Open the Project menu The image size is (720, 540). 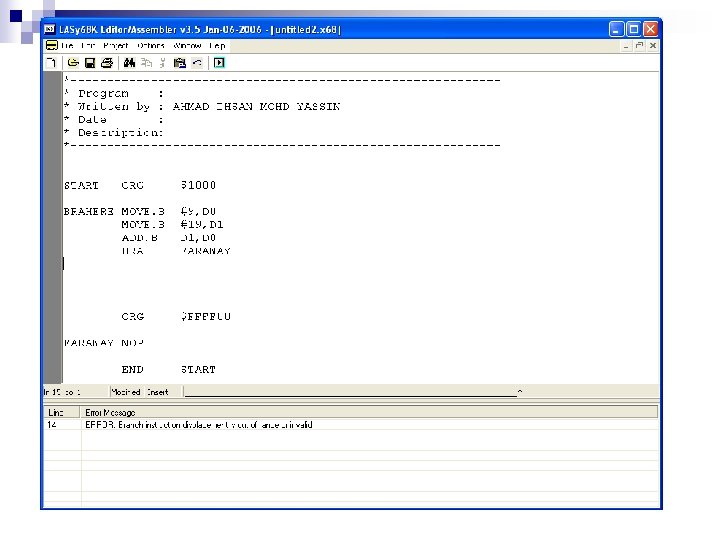pos(116,45)
